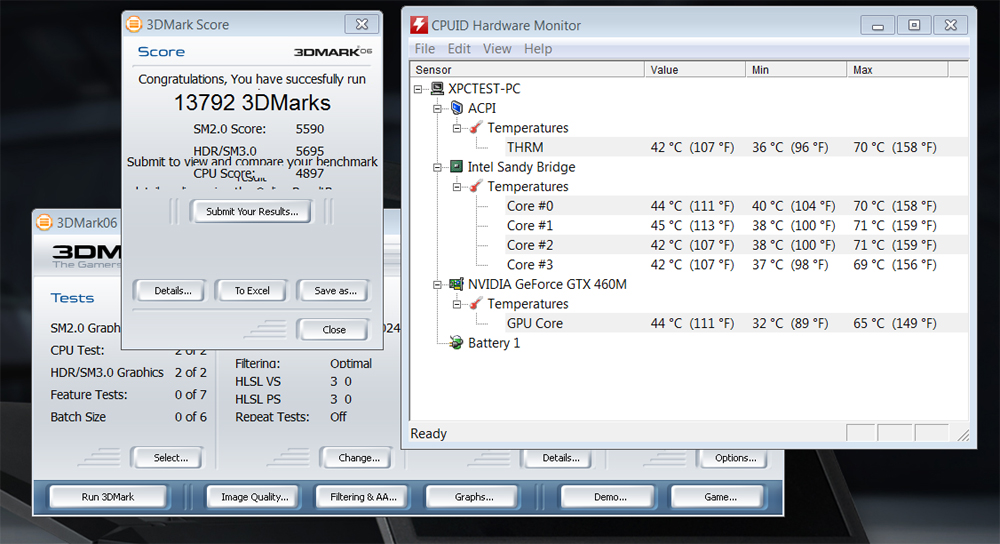
Task: Close the 3DMark Score dialog via Close button
Action: (x=334, y=330)
